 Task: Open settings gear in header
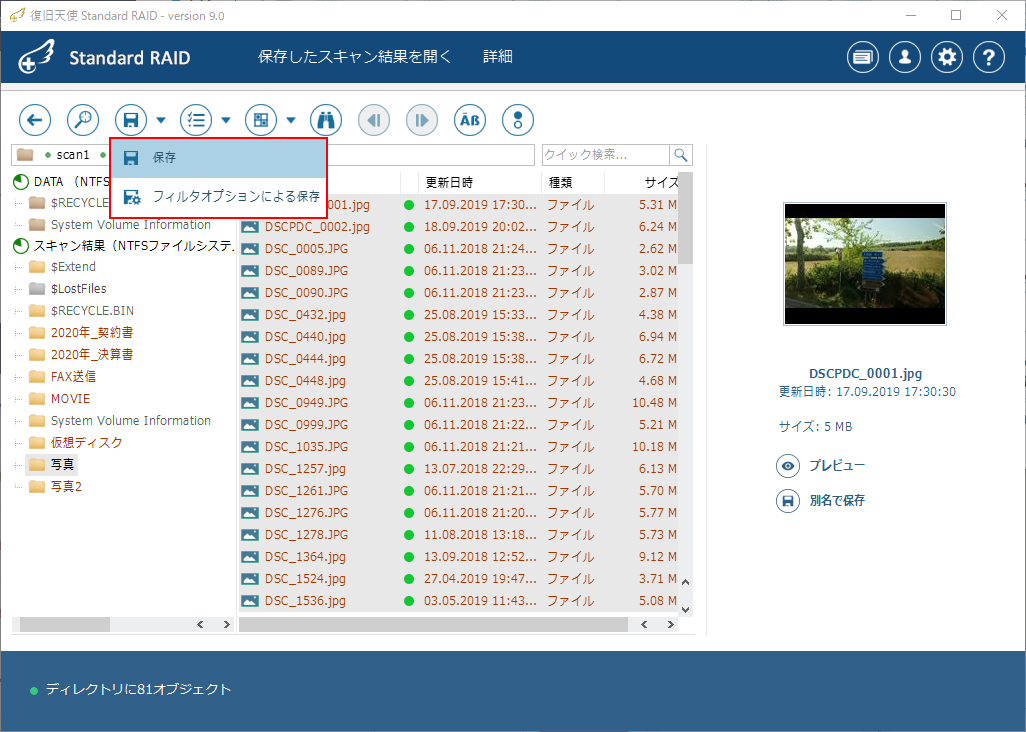coord(947,58)
